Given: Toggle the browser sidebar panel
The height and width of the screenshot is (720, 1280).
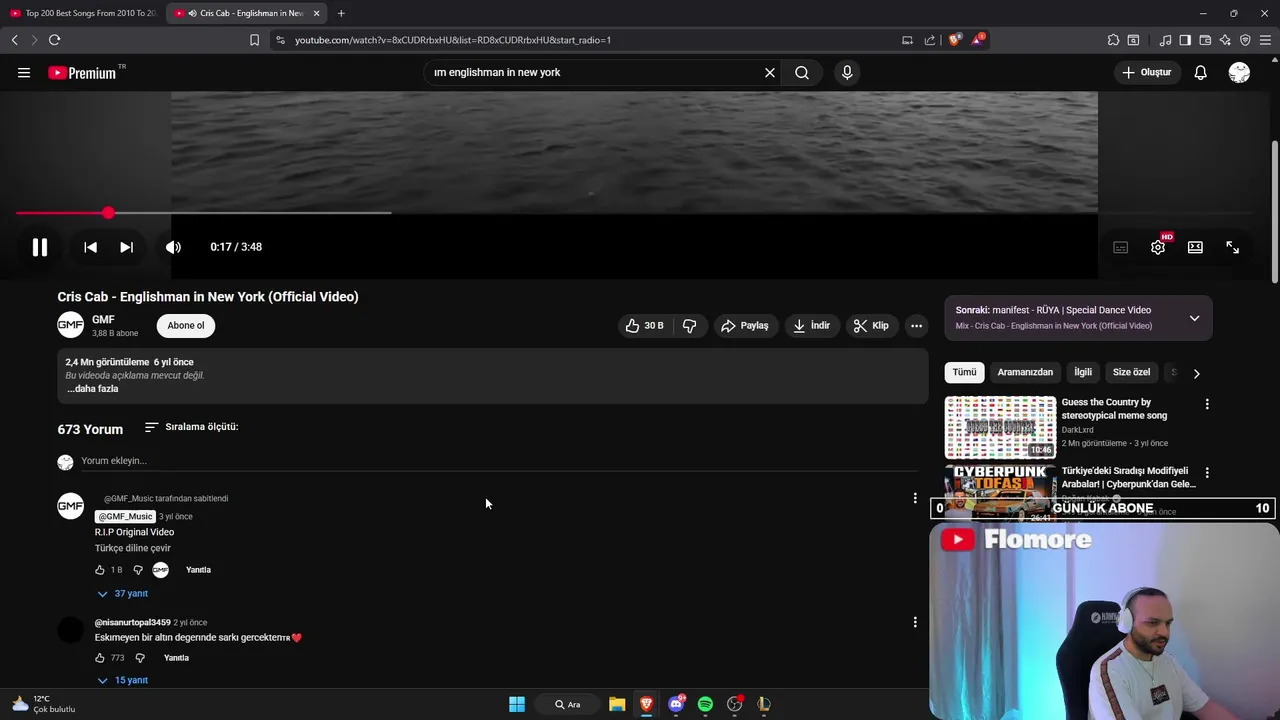Looking at the screenshot, I should [1185, 40].
